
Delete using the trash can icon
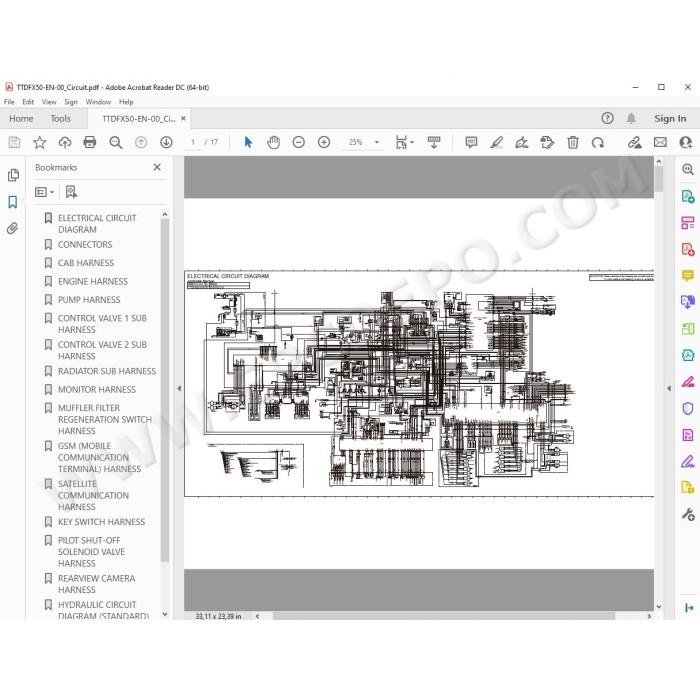[x=573, y=142]
